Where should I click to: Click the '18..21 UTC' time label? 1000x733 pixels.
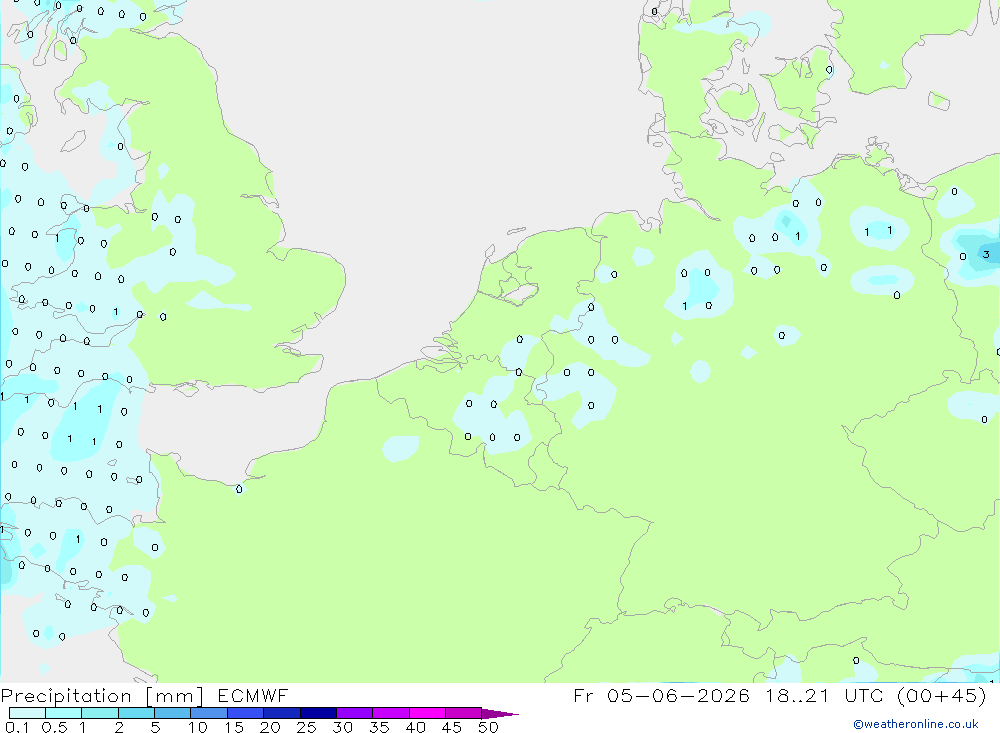point(823,695)
